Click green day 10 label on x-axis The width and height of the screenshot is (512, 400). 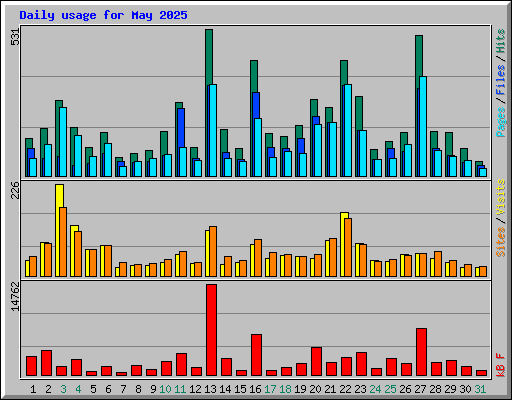tap(165, 389)
